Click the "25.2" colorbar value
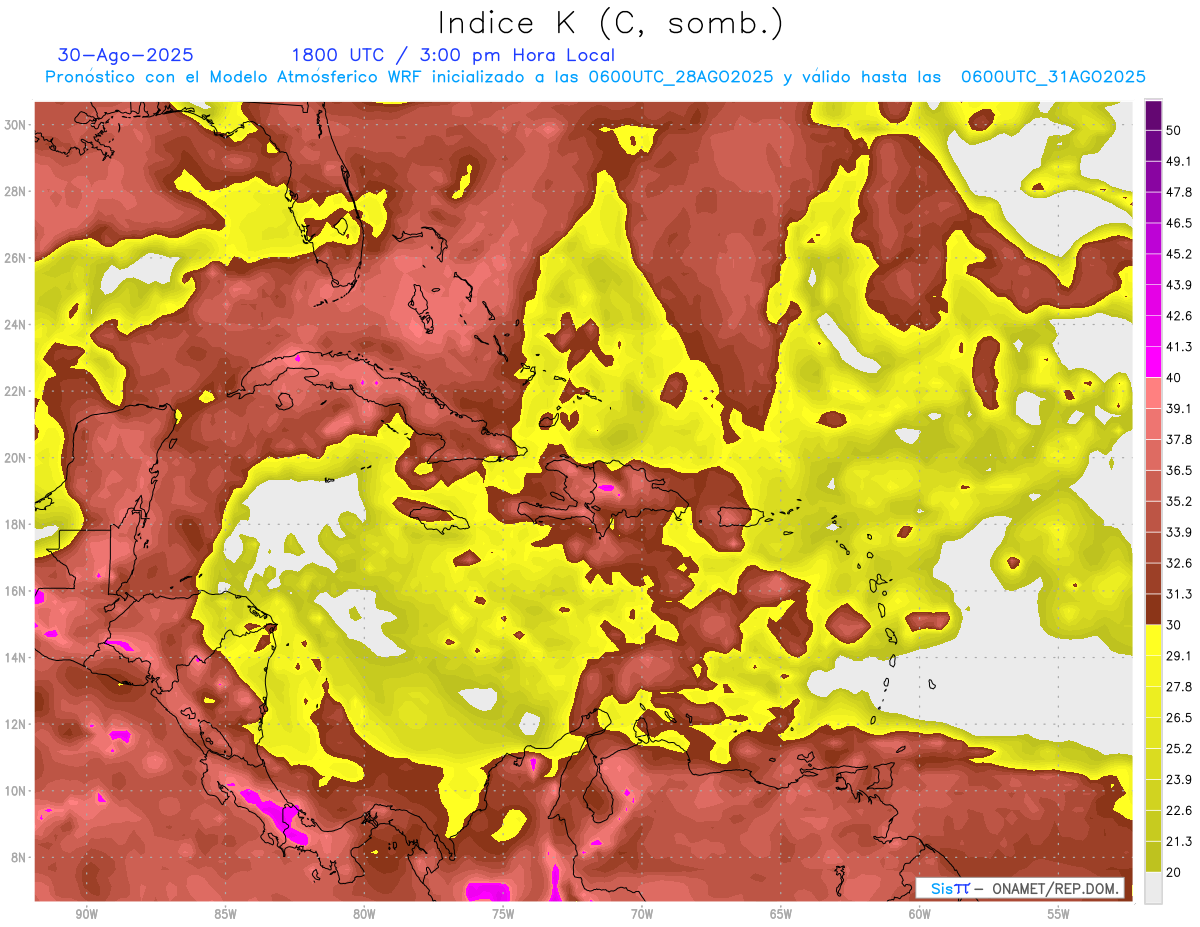Viewport: 1200px width, 927px height. pos(1178,749)
